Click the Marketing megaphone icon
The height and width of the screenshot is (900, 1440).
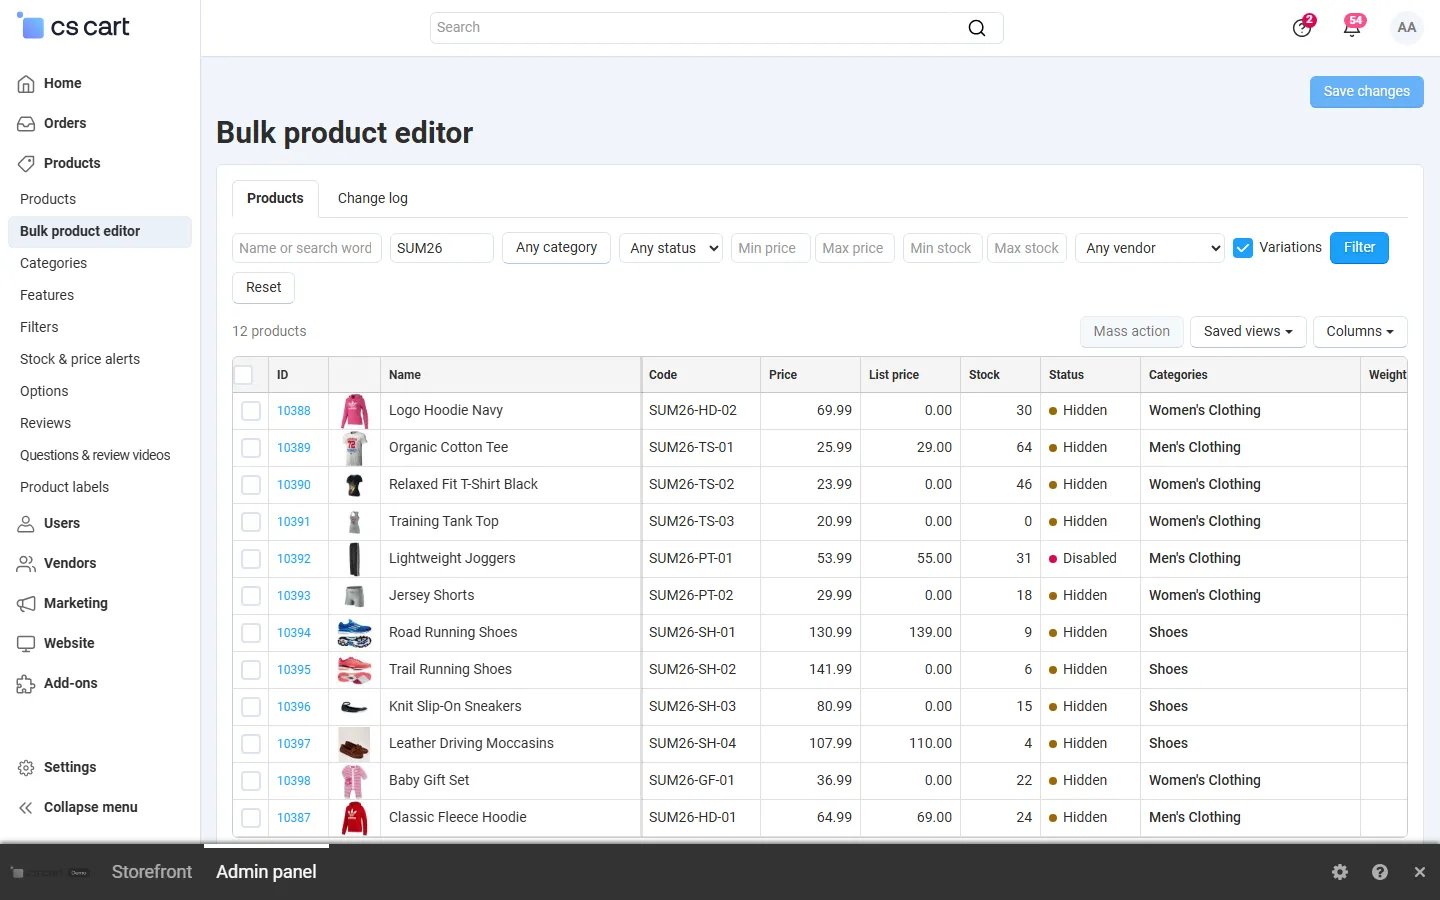(x=26, y=604)
